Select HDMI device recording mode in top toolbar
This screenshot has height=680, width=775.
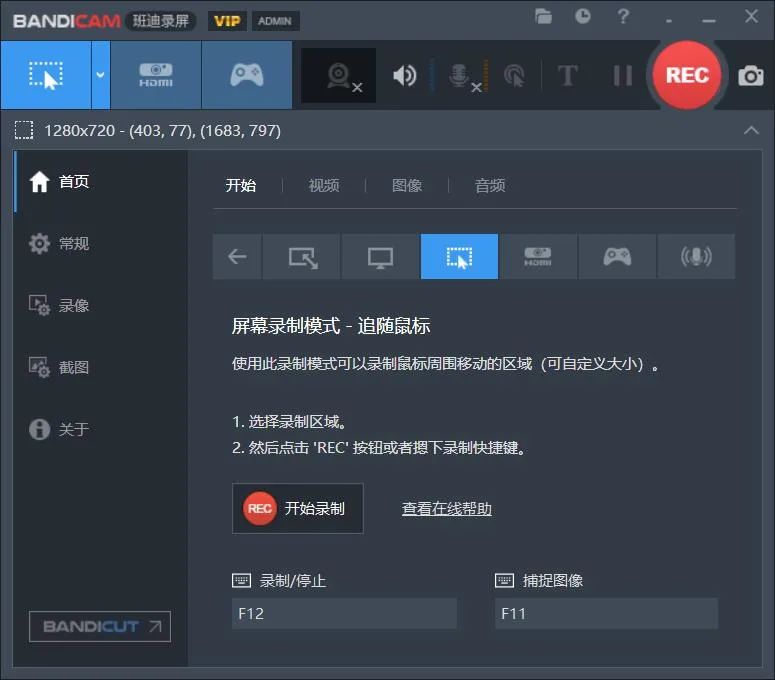(x=156, y=75)
